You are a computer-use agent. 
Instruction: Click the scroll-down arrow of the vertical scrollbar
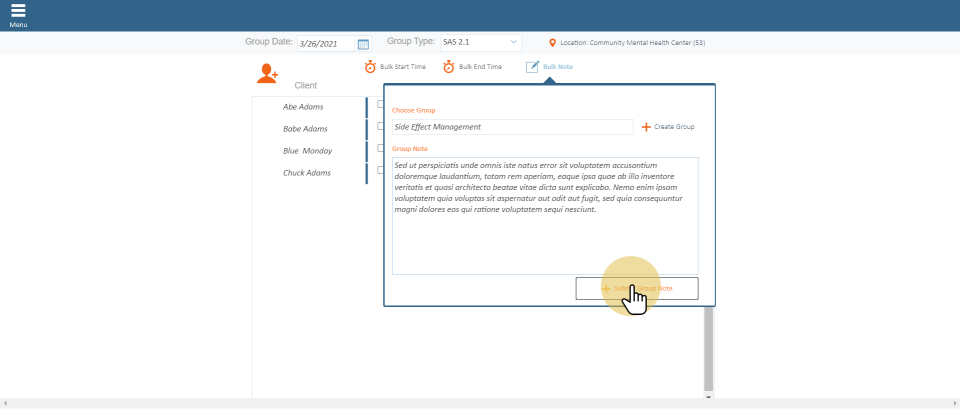(709, 397)
